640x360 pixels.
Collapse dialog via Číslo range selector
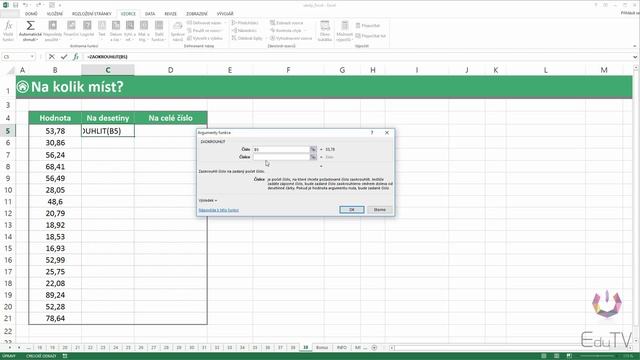(313, 149)
